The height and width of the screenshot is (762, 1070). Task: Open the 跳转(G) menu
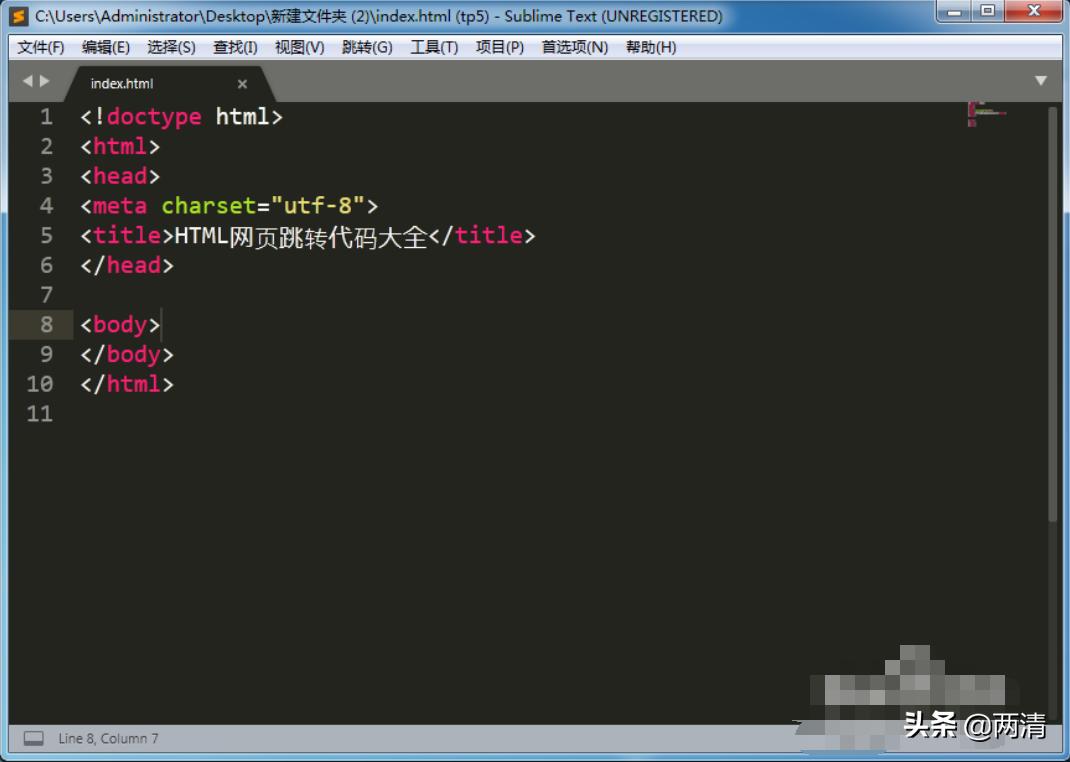367,47
